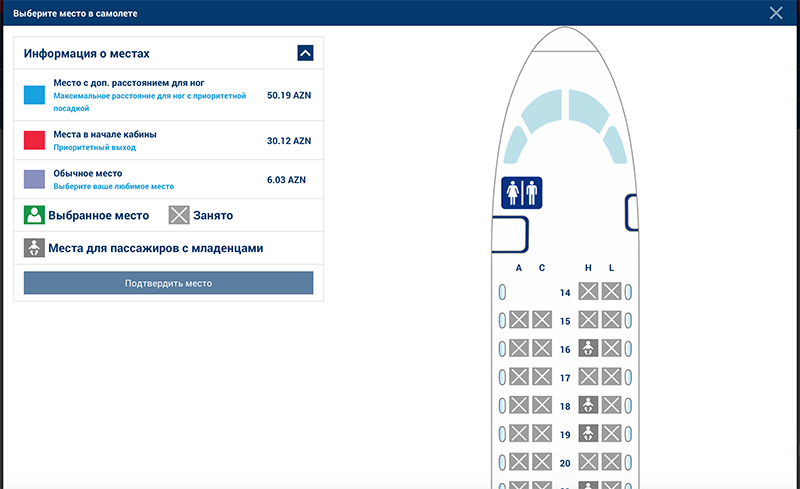Click the Информация о местах header
Viewport: 800px width, 489px height.
[x=87, y=53]
